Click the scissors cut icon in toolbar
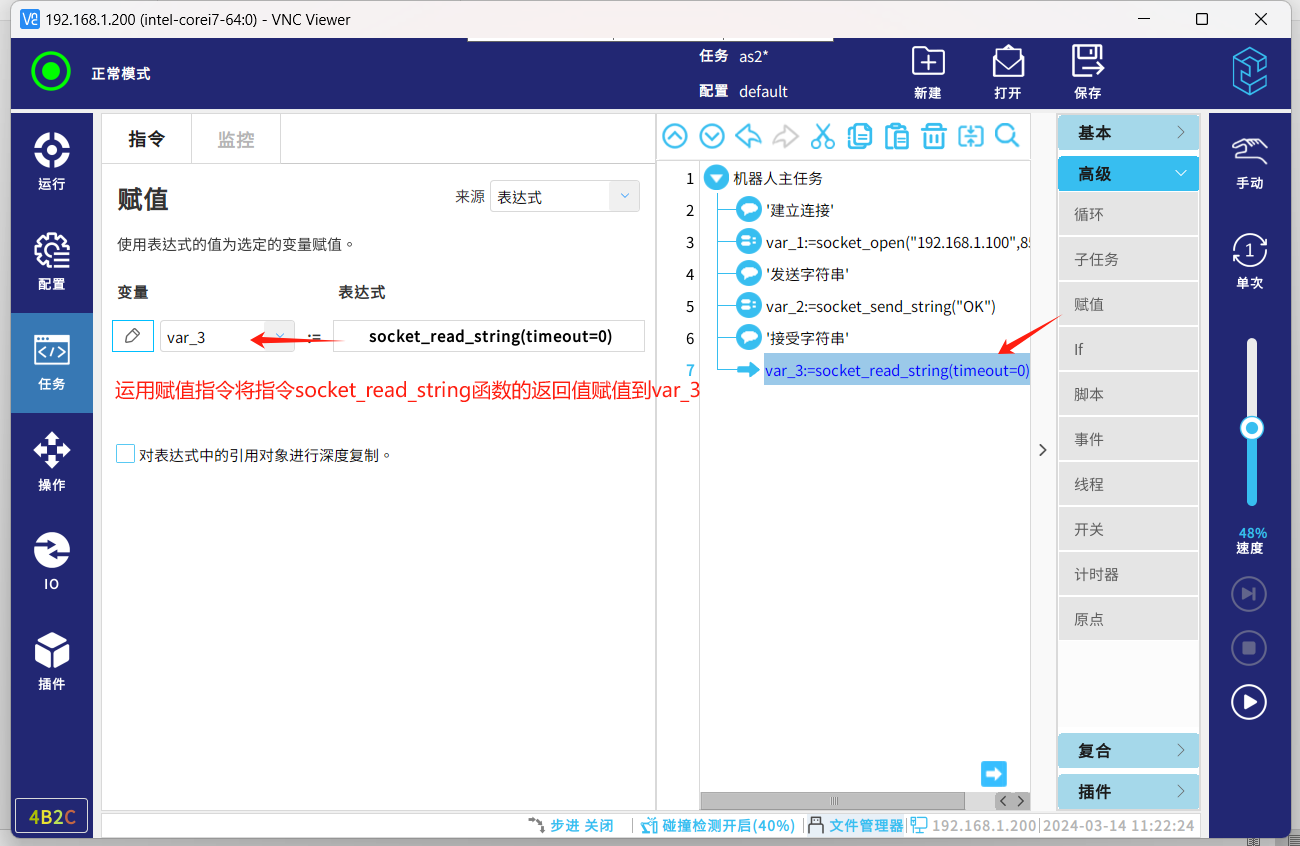Image resolution: width=1300 pixels, height=846 pixels. [822, 136]
